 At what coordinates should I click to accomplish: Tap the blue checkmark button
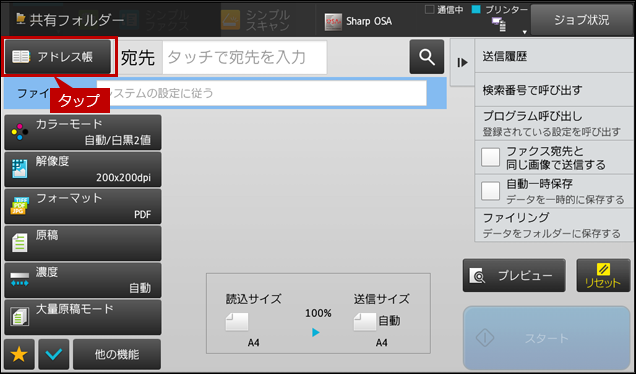54,355
